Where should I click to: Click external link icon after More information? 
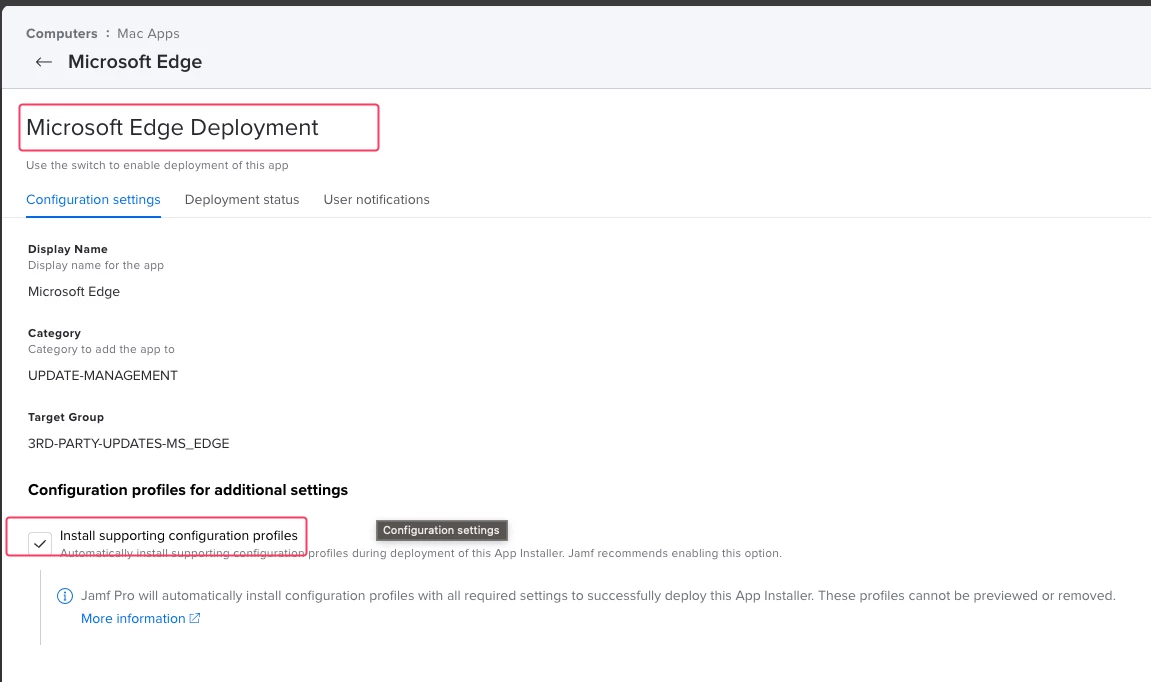[x=195, y=618]
